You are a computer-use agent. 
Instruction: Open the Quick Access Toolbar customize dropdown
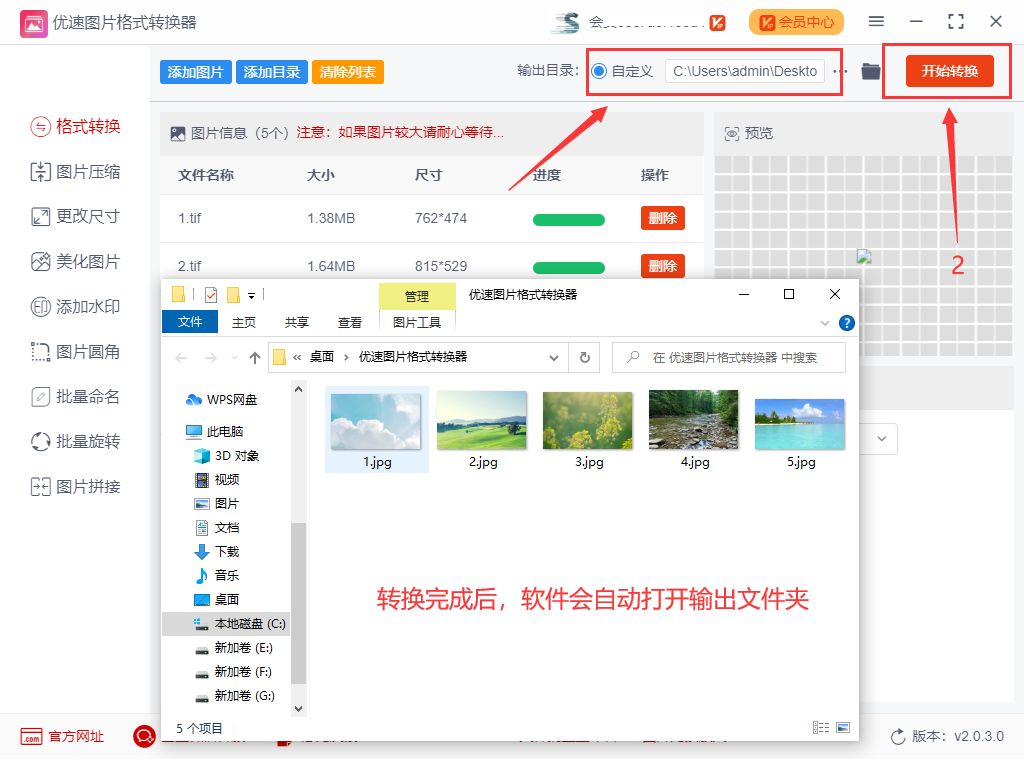251,296
